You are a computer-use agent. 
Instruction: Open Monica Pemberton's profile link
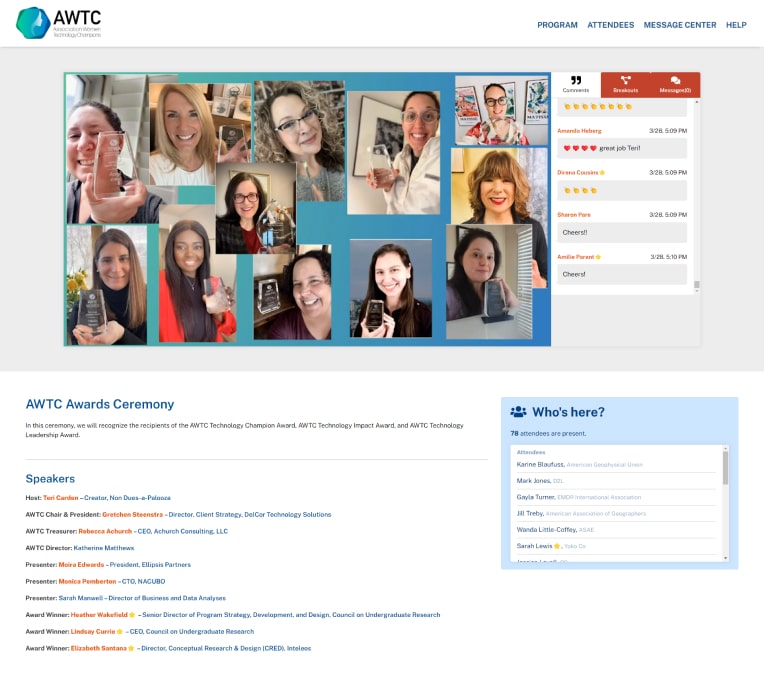point(87,582)
